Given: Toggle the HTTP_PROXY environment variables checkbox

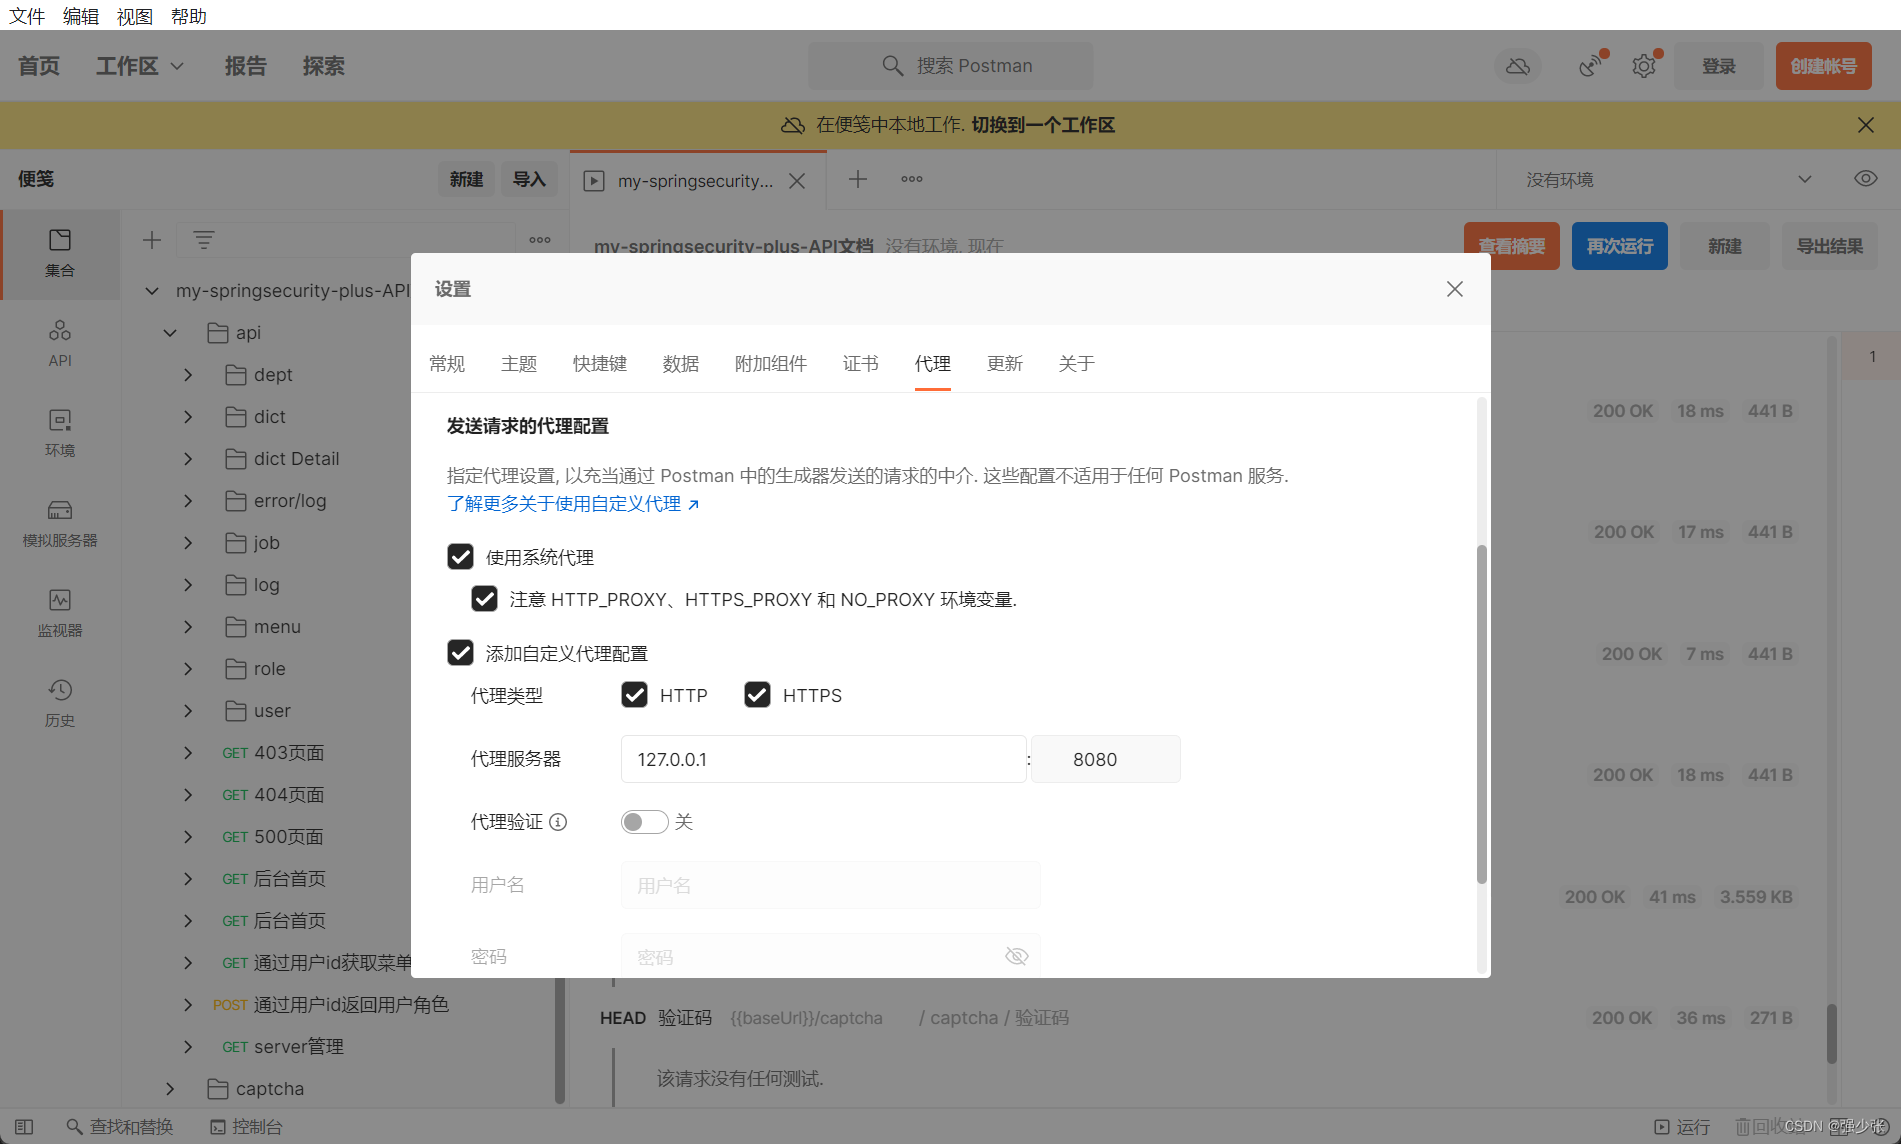Looking at the screenshot, I should click(484, 599).
